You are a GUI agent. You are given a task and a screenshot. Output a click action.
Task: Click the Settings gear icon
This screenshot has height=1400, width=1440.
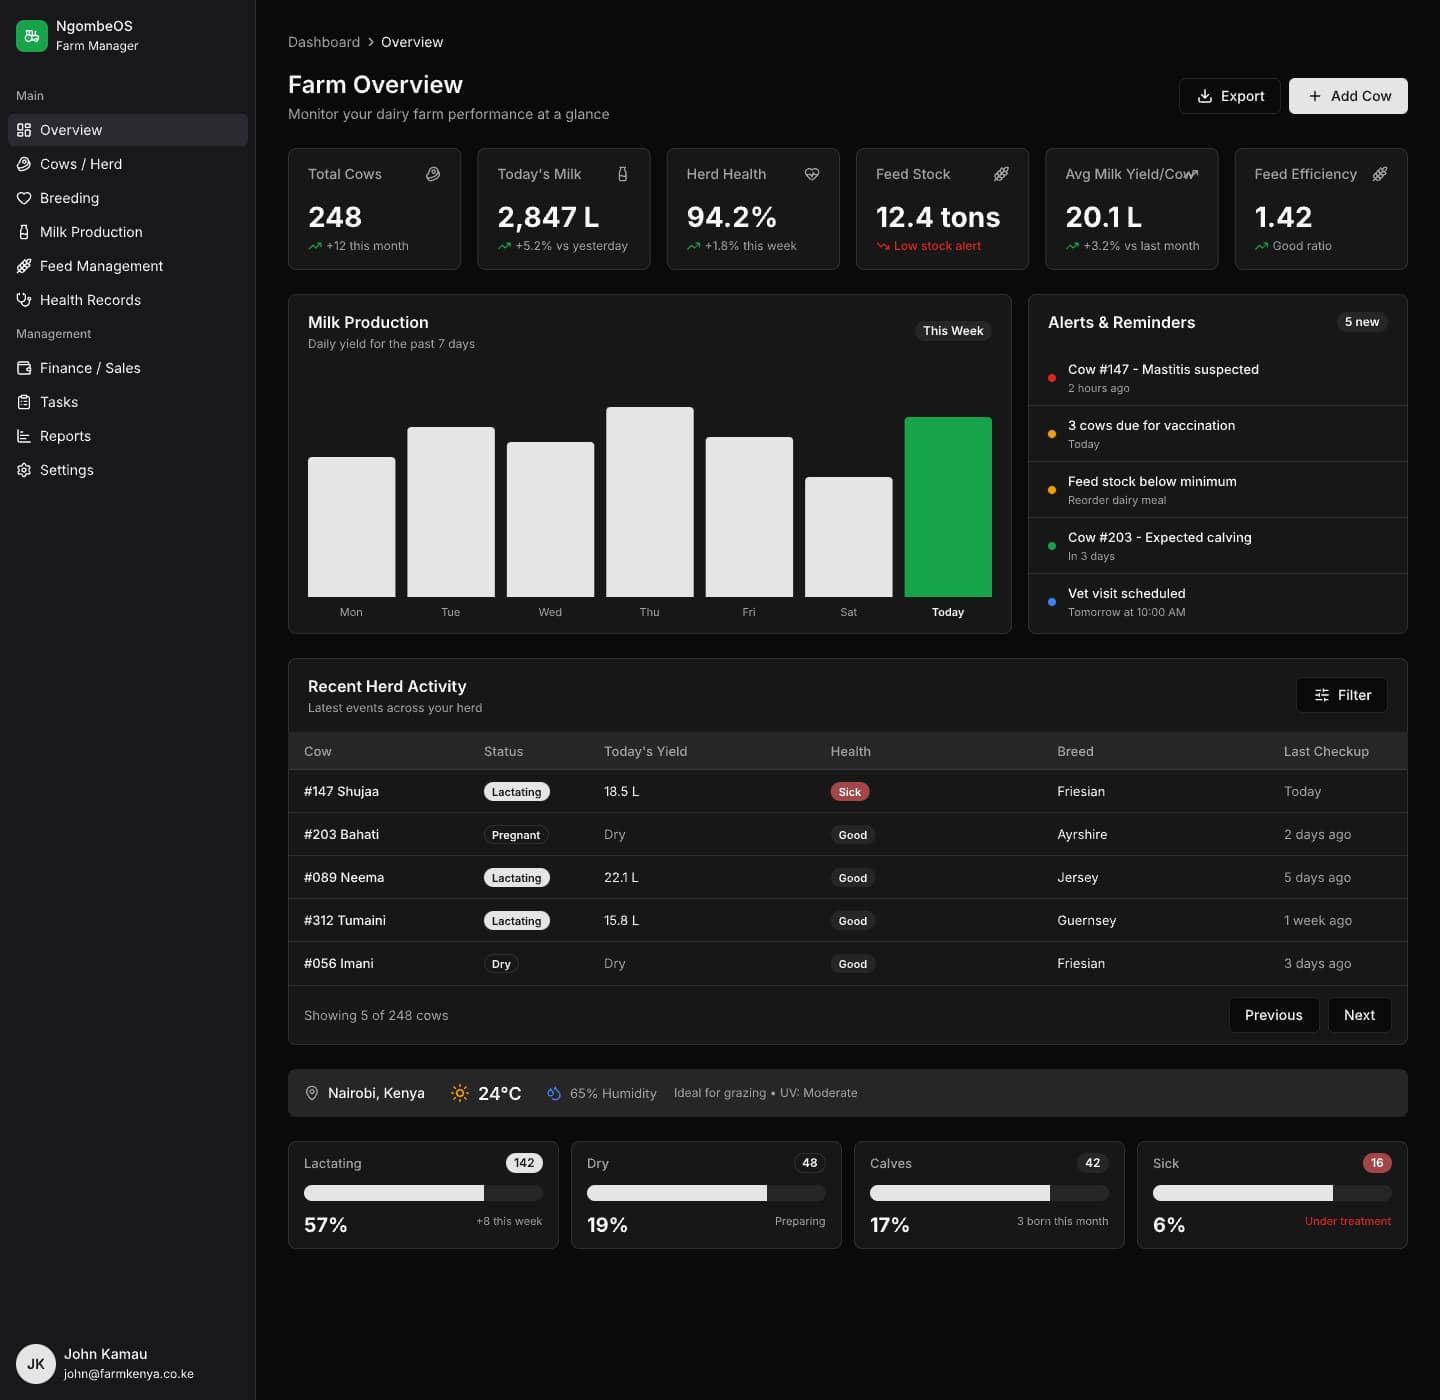point(24,469)
